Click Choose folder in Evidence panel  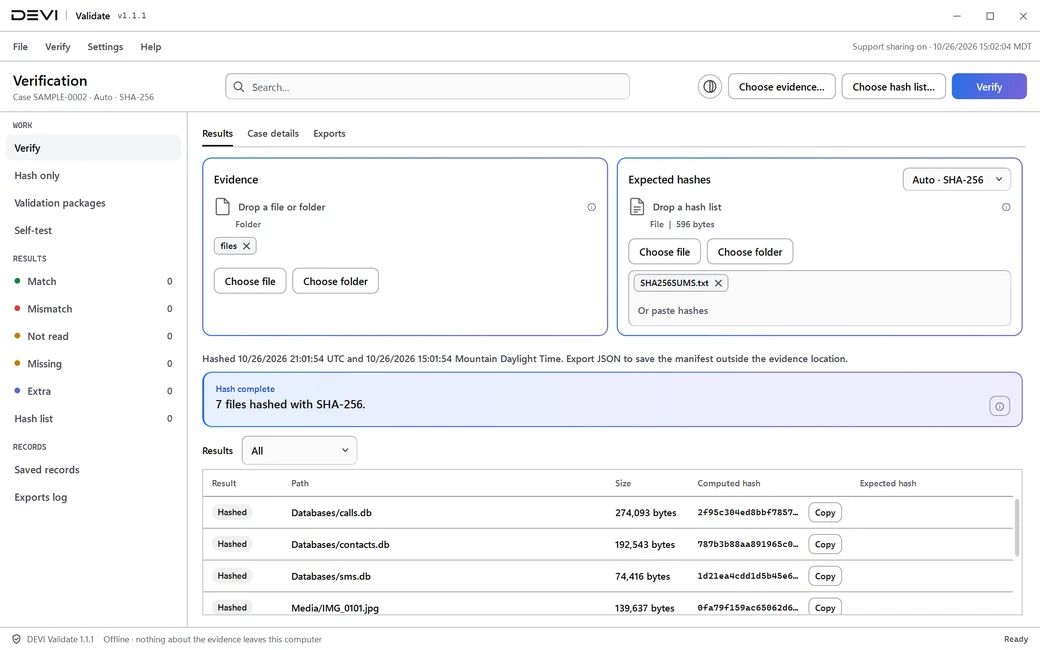pyautogui.click(x=336, y=281)
